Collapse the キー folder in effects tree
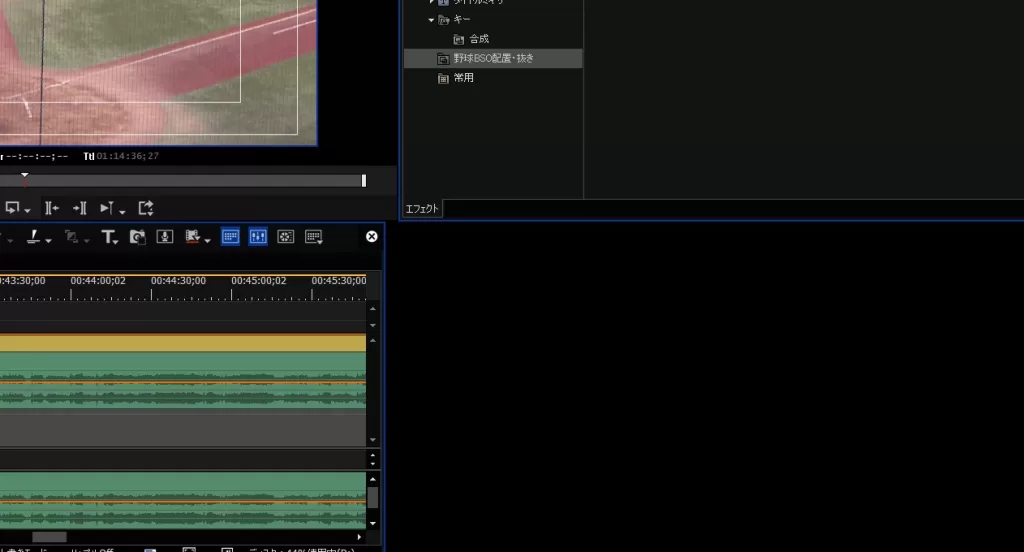This screenshot has height=552, width=1024. point(432,20)
